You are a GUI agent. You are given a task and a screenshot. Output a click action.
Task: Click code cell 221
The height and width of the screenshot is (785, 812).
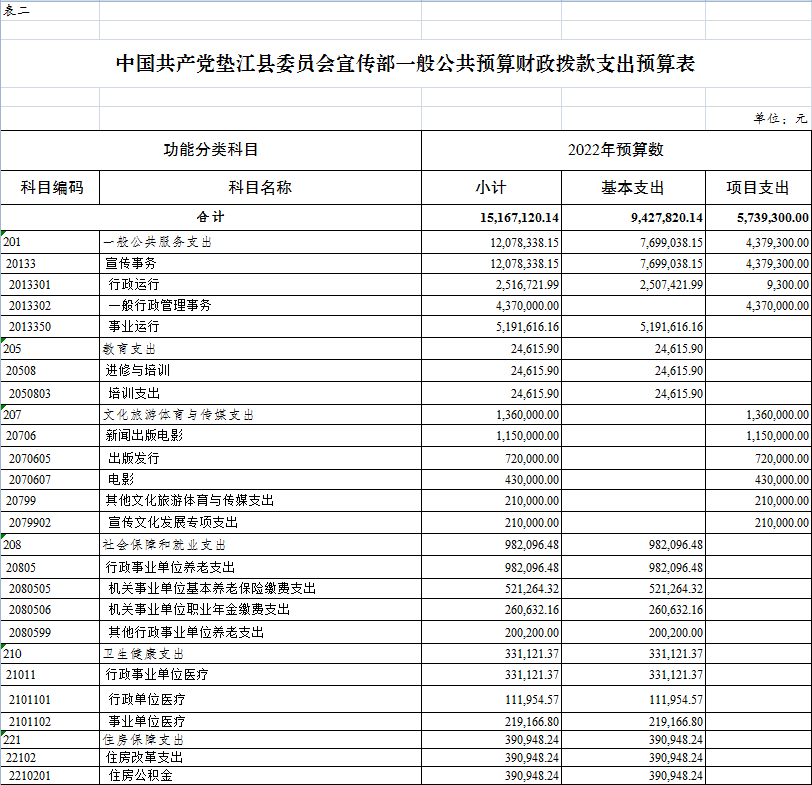click(50, 739)
